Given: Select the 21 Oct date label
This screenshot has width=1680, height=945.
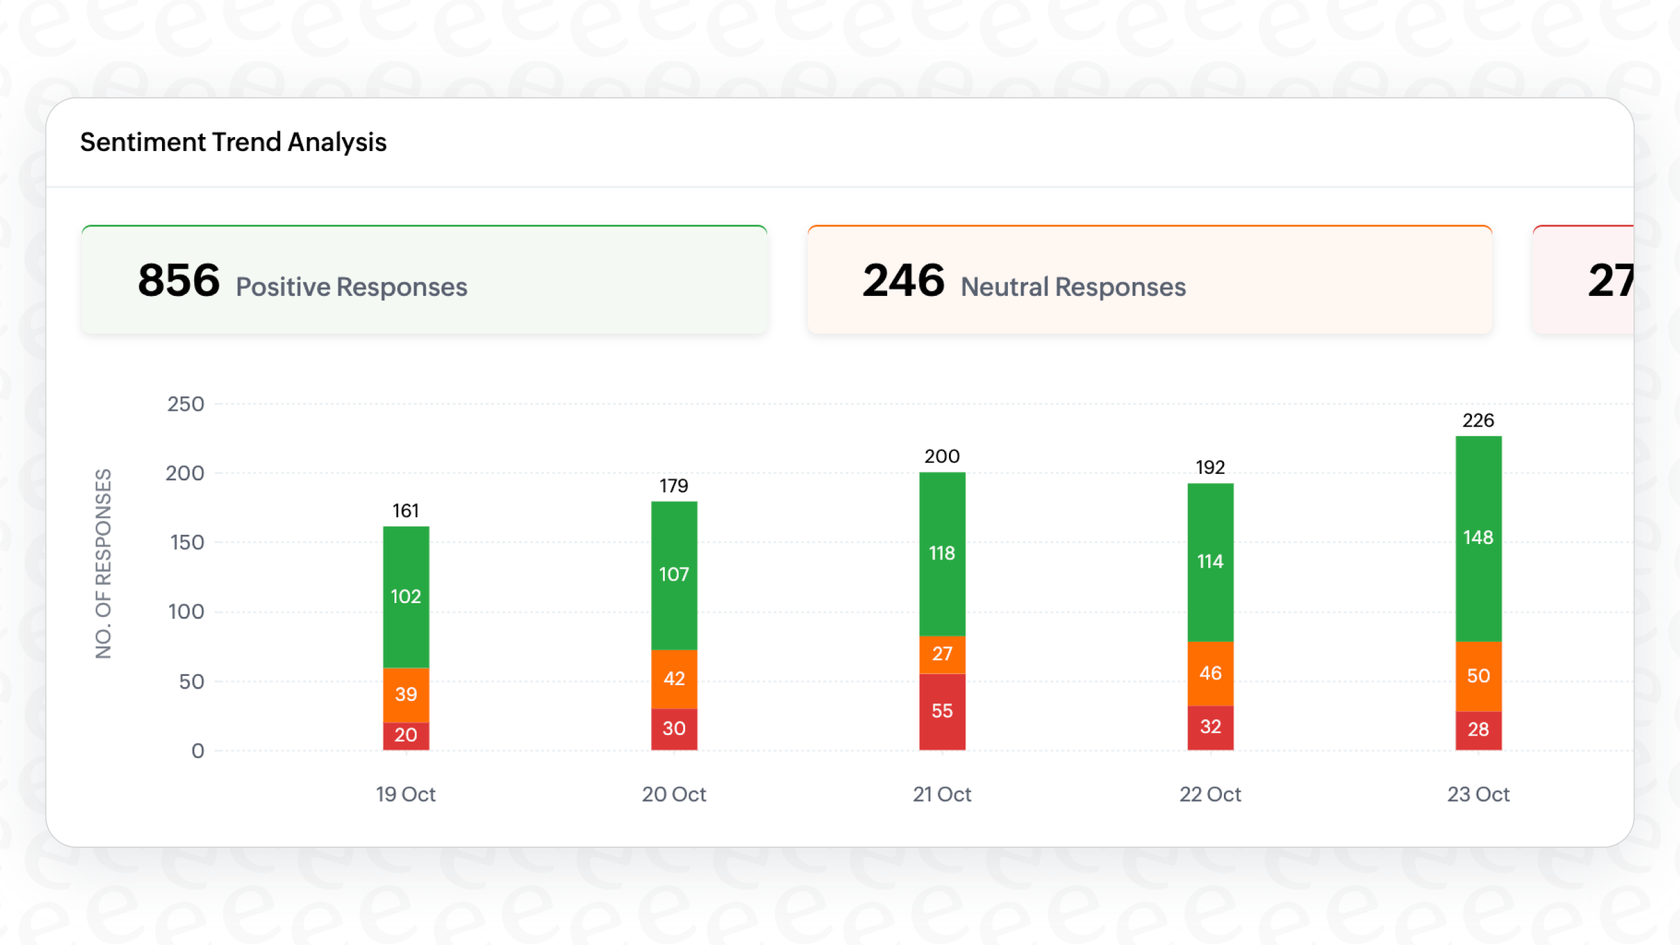Looking at the screenshot, I should click(941, 794).
